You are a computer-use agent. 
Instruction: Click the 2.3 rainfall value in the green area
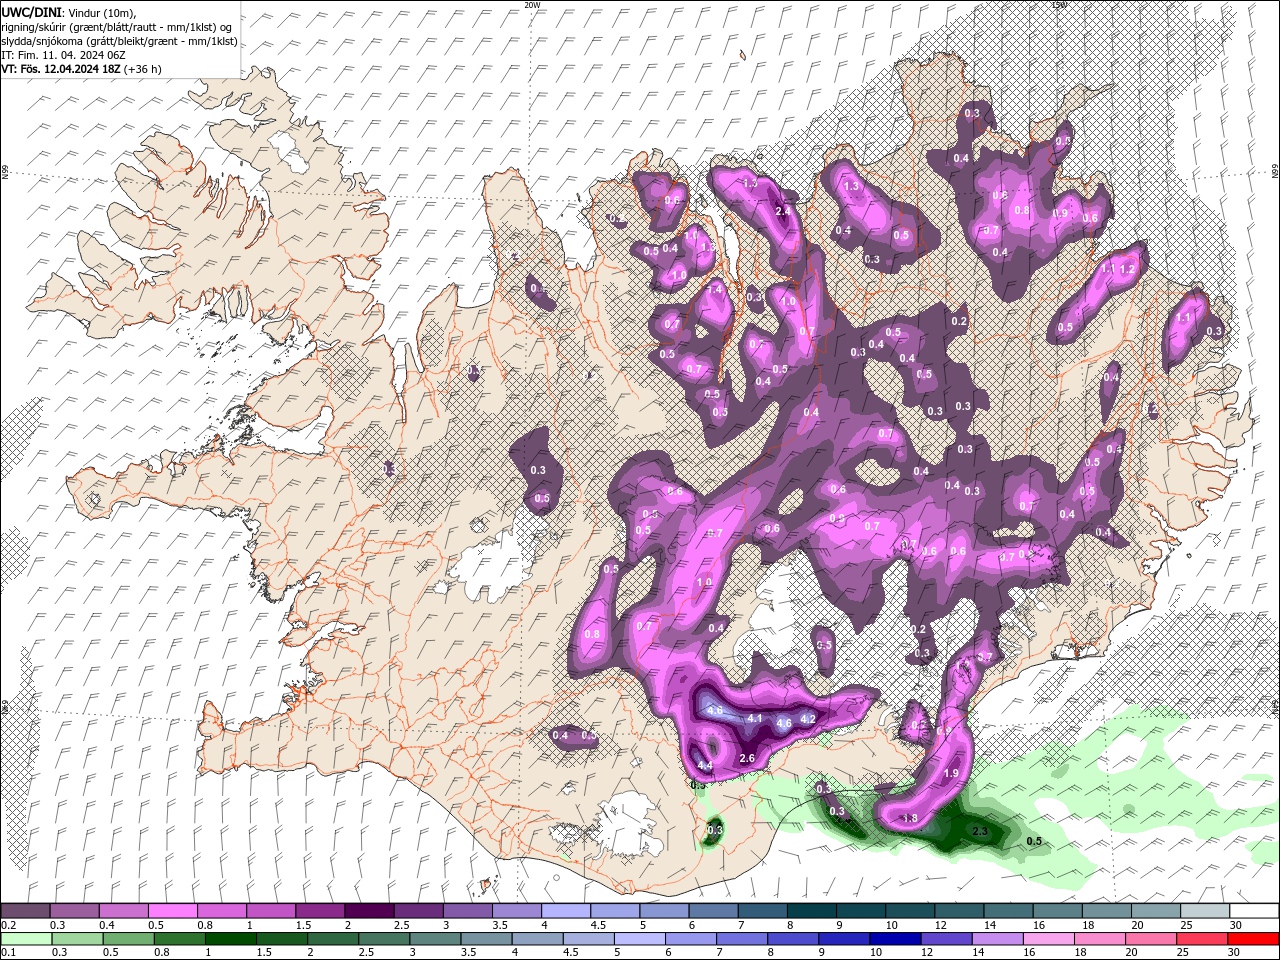(x=981, y=831)
